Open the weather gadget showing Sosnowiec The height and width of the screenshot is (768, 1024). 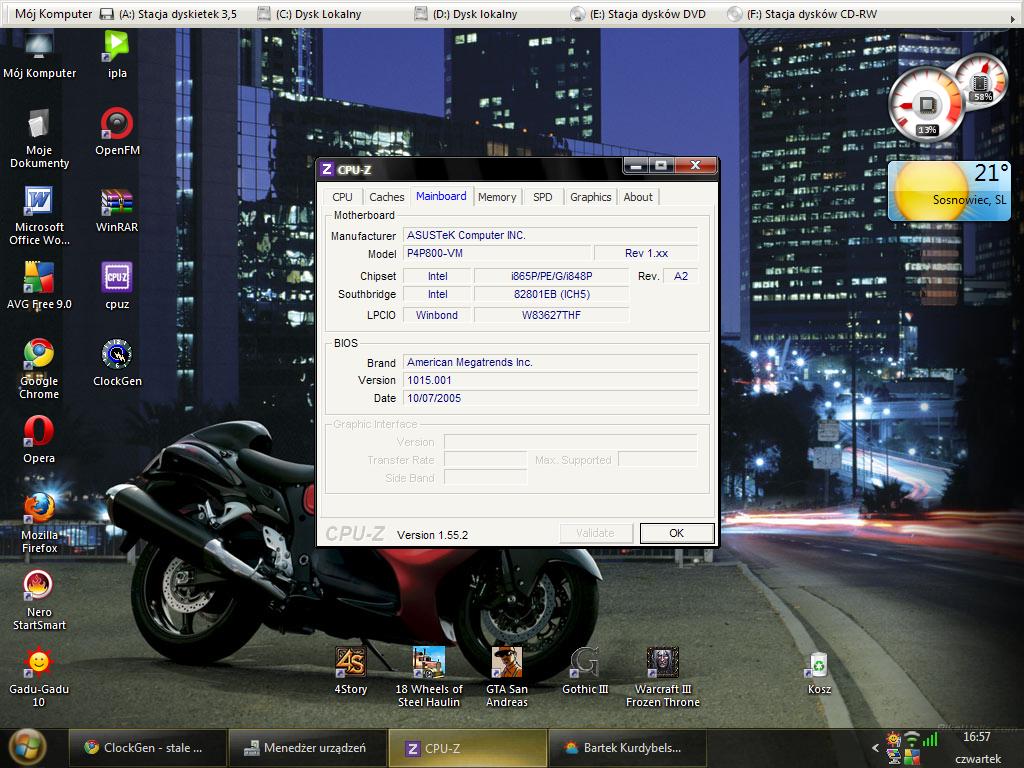[x=949, y=191]
